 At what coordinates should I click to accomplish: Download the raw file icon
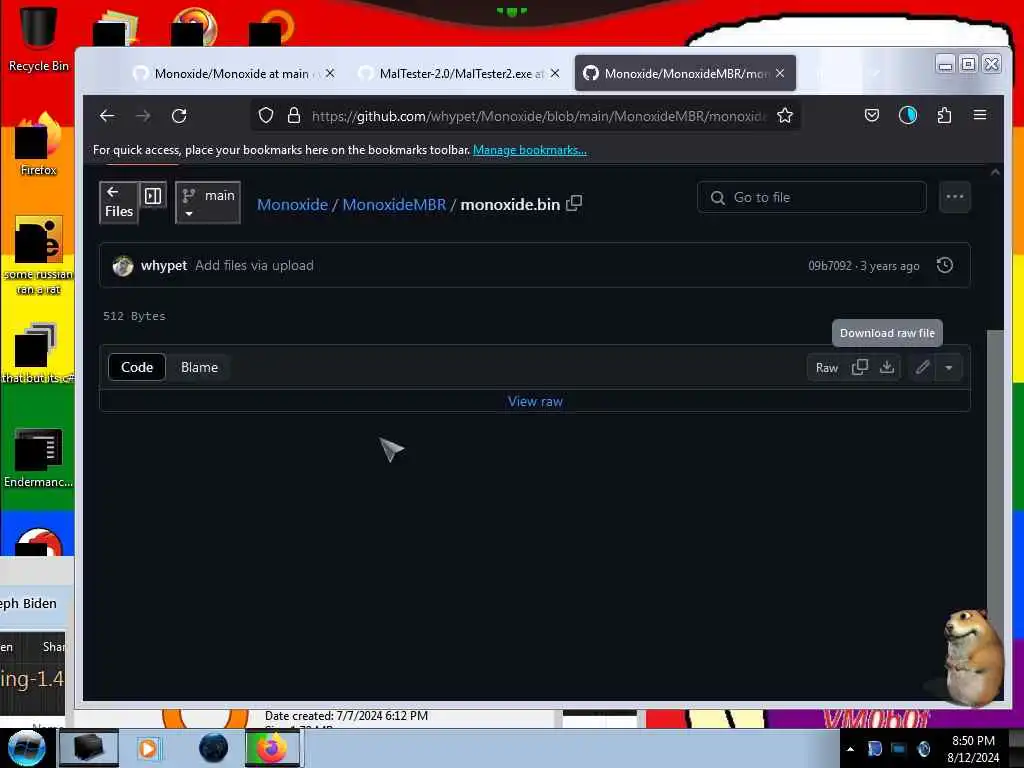[x=886, y=368]
